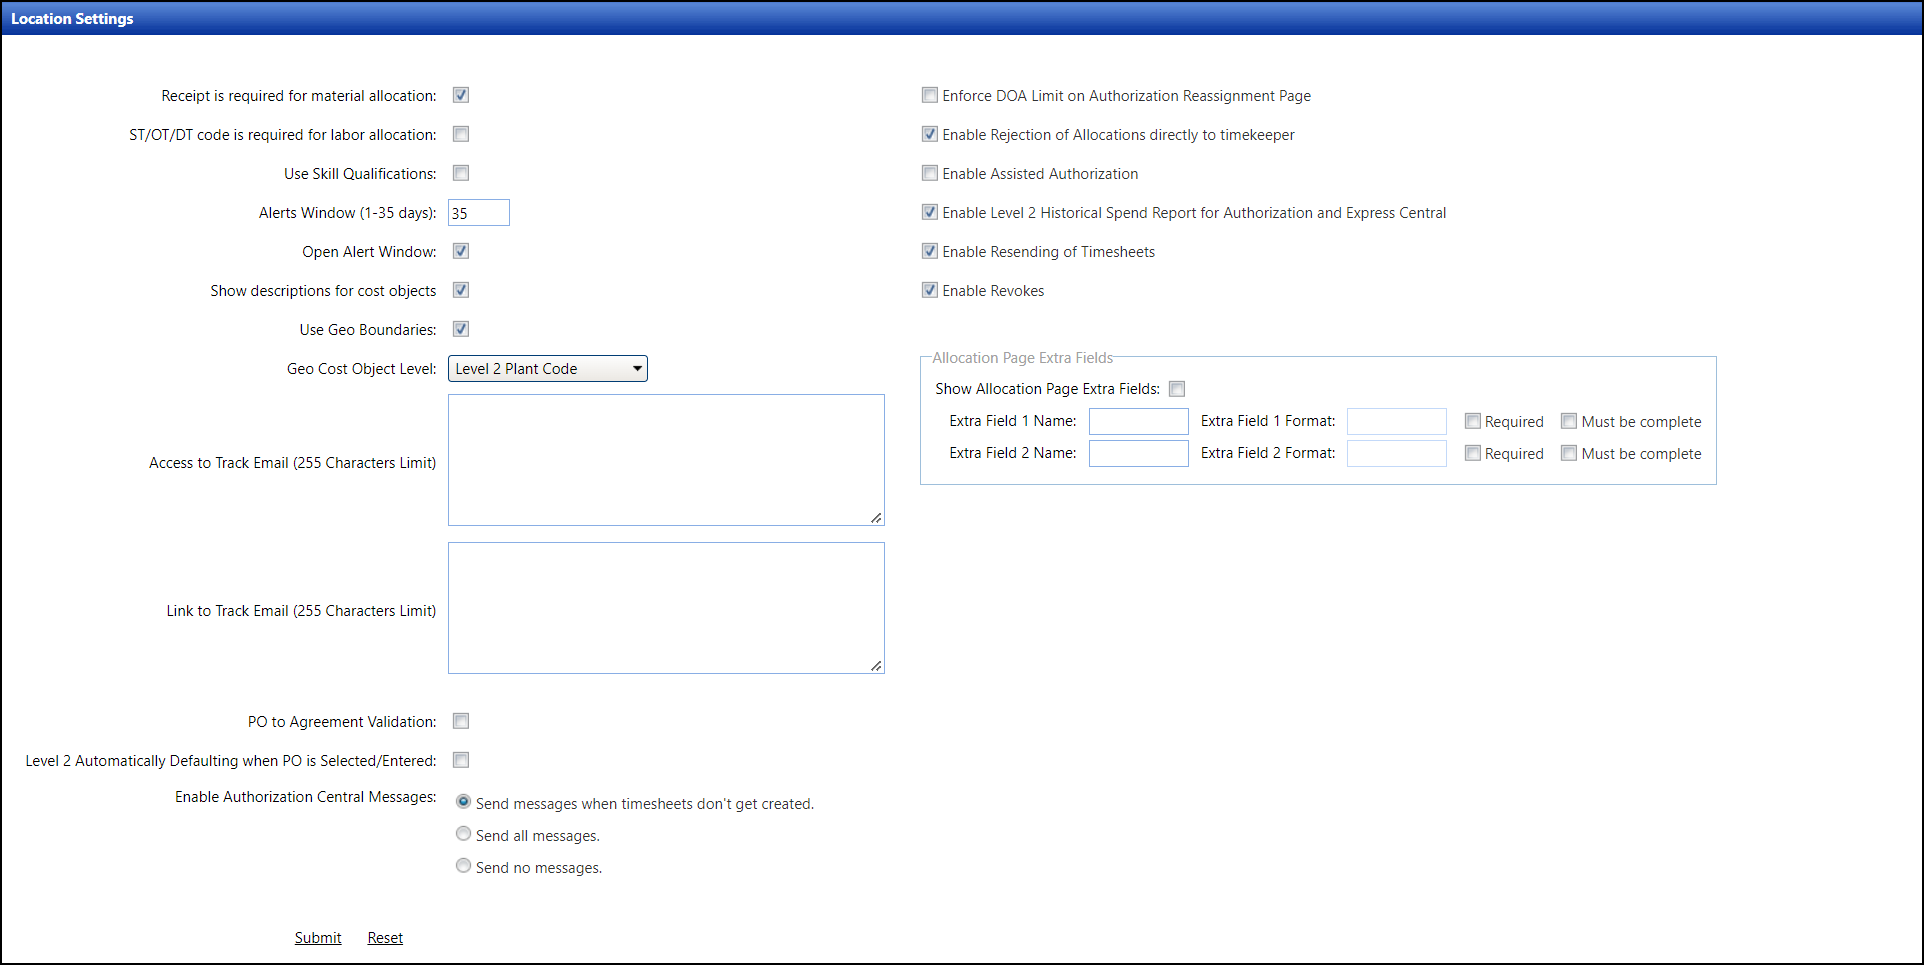Enable PO to Agreement Validation checkbox

461,721
